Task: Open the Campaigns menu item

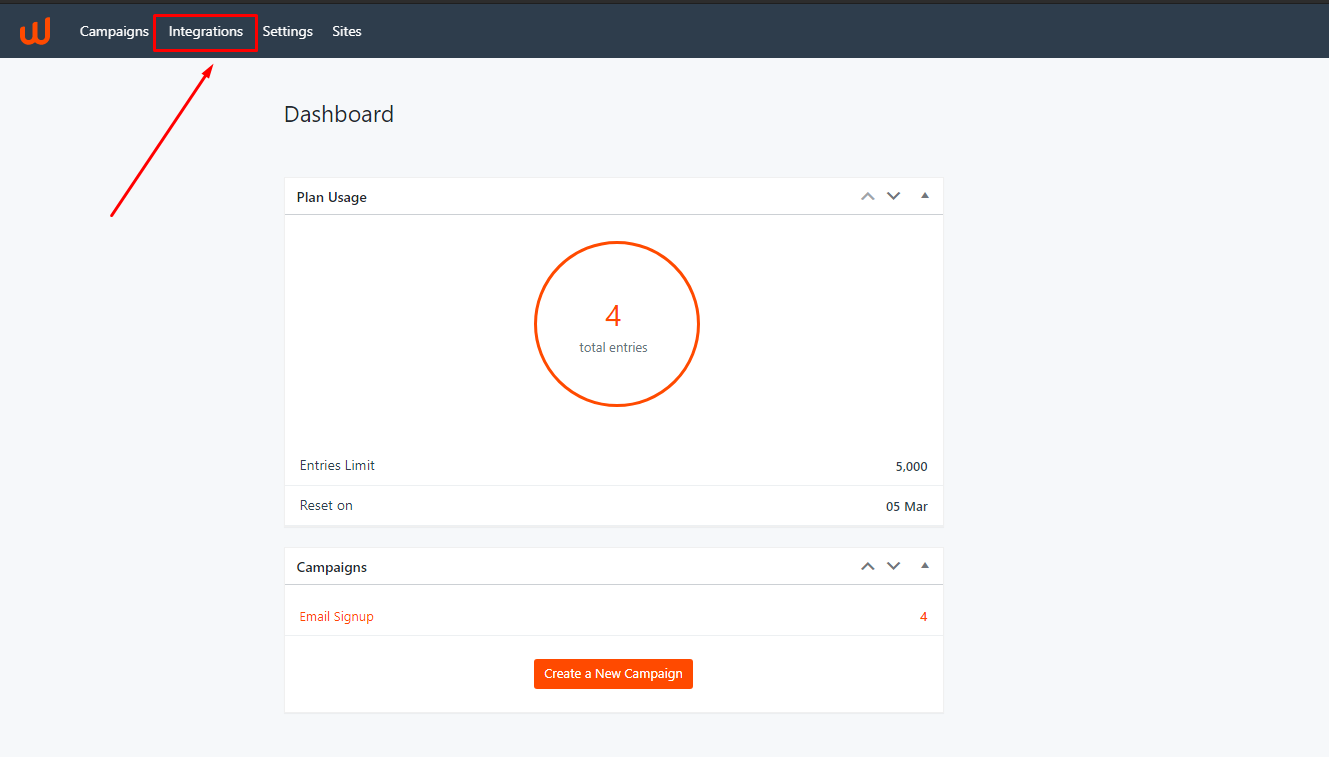Action: (114, 32)
